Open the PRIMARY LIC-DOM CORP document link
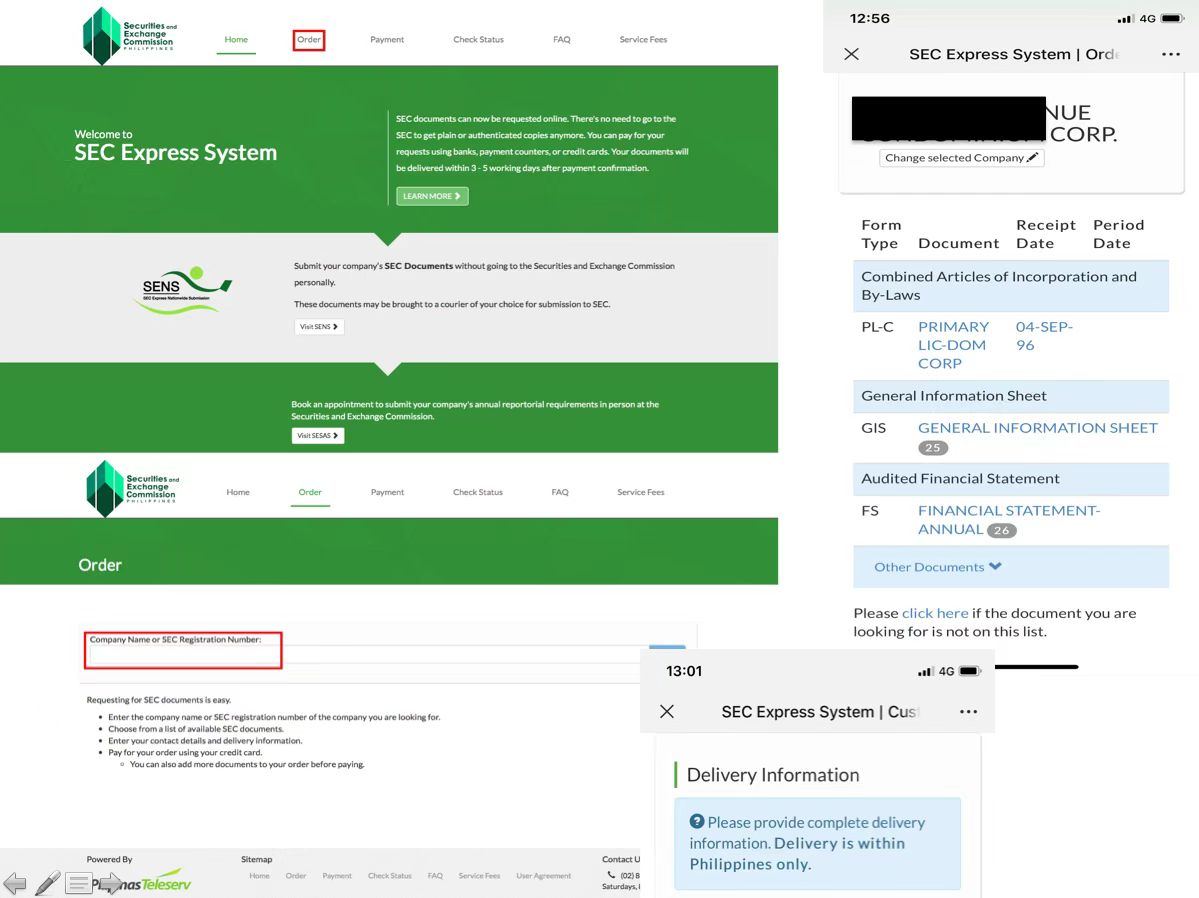Image resolution: width=1199 pixels, height=898 pixels. (x=954, y=345)
